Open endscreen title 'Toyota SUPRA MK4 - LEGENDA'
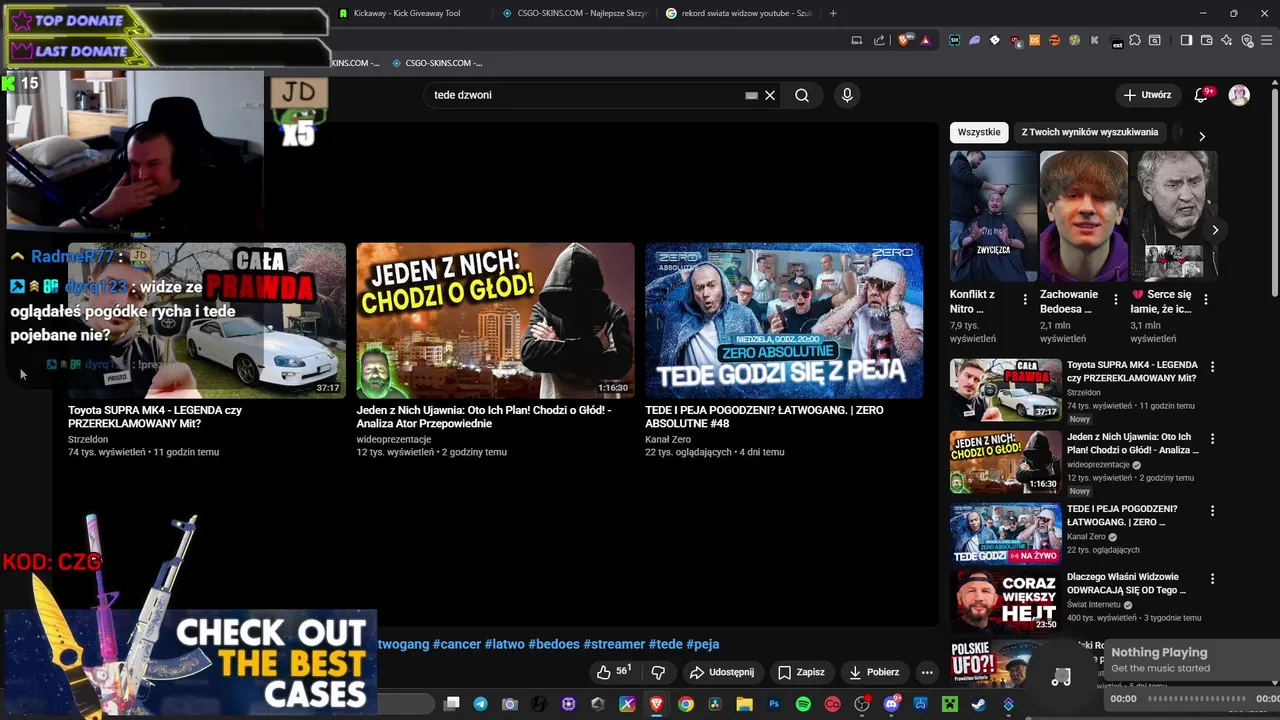 click(x=155, y=417)
